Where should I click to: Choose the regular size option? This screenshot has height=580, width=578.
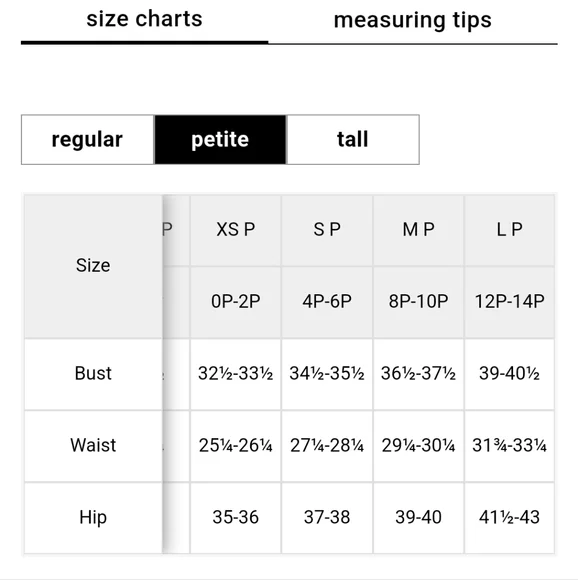coord(87,139)
